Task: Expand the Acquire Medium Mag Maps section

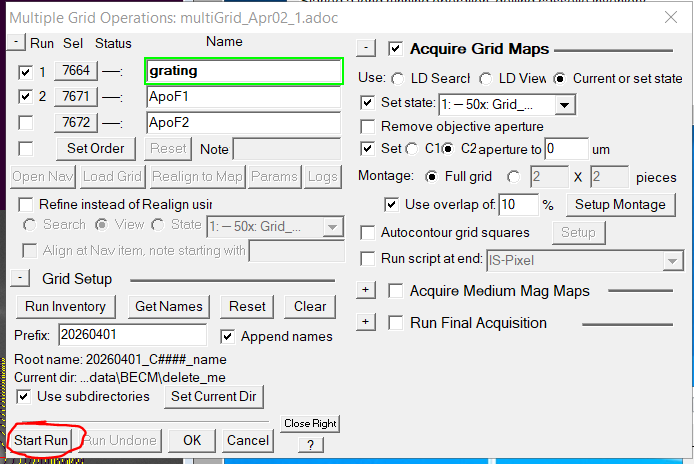Action: (x=366, y=290)
